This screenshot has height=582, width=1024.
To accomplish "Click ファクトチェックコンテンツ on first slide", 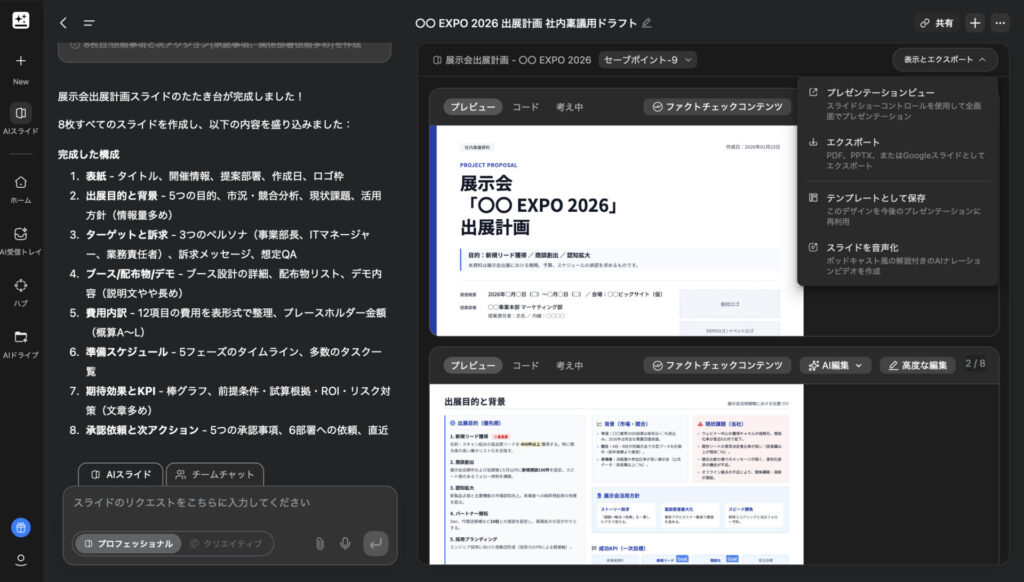I will pos(716,106).
